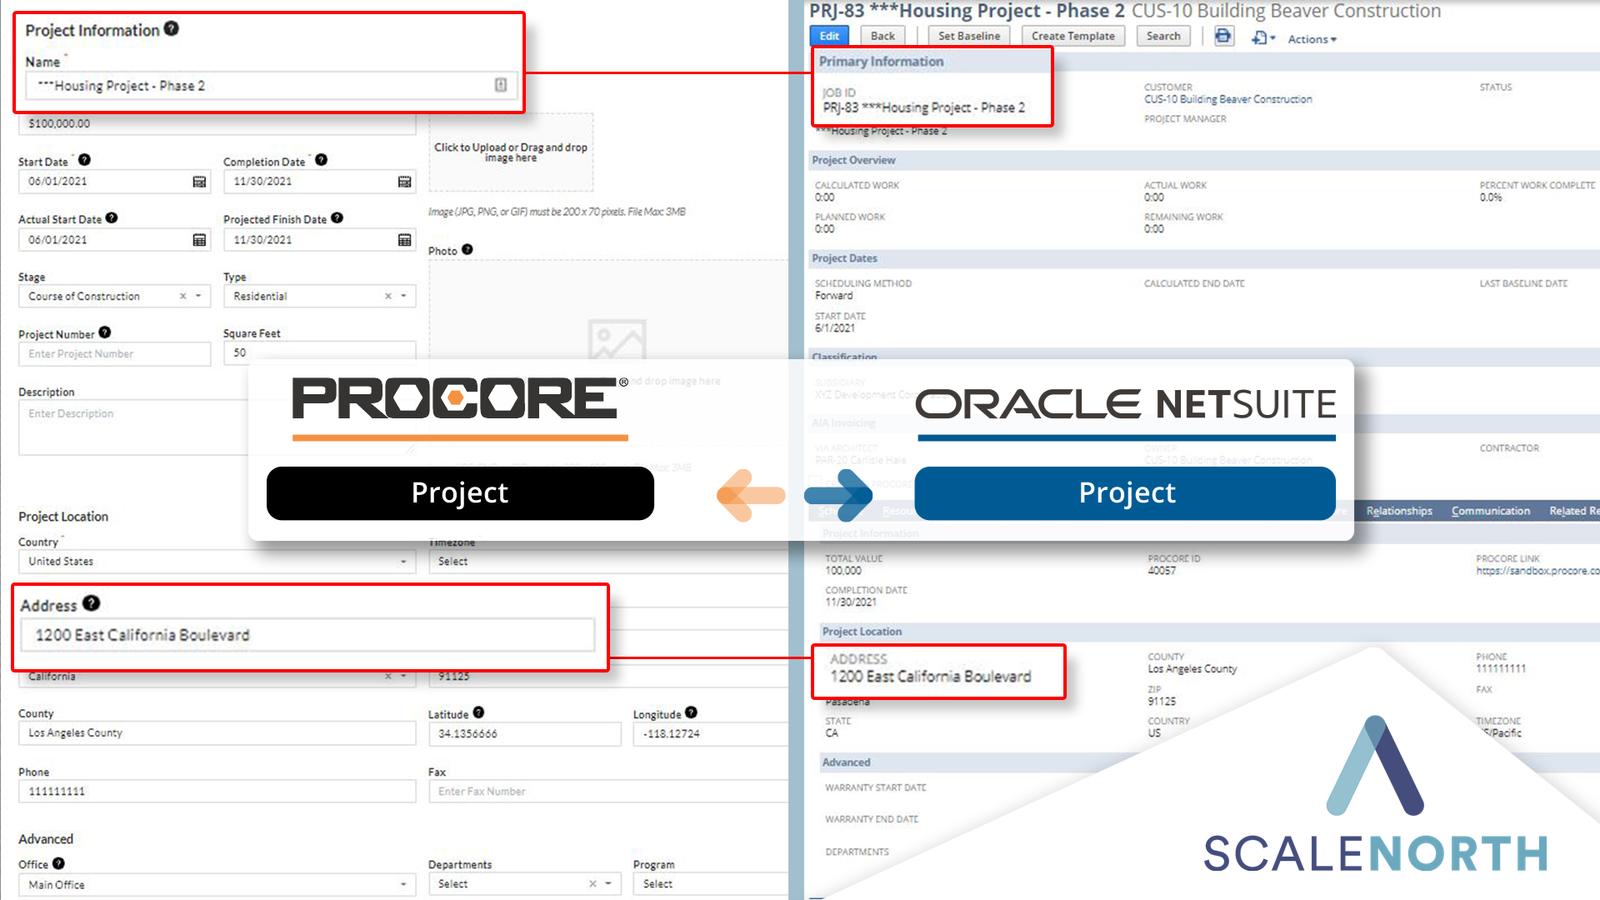
Task: Click the print icon in NetSuite toolbar
Action: tap(1223, 36)
